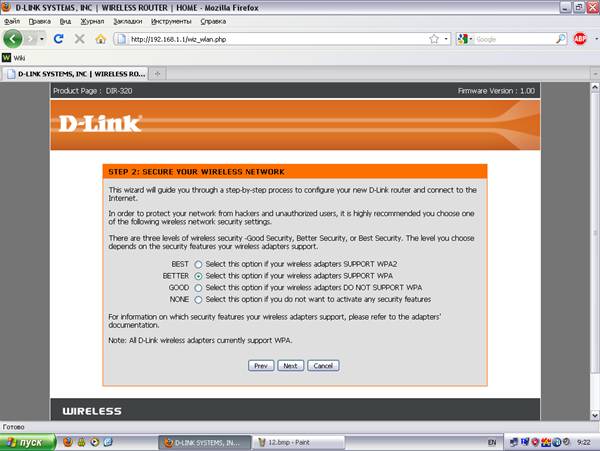Open the Закладки menu
The image size is (600, 451).
[128, 21]
